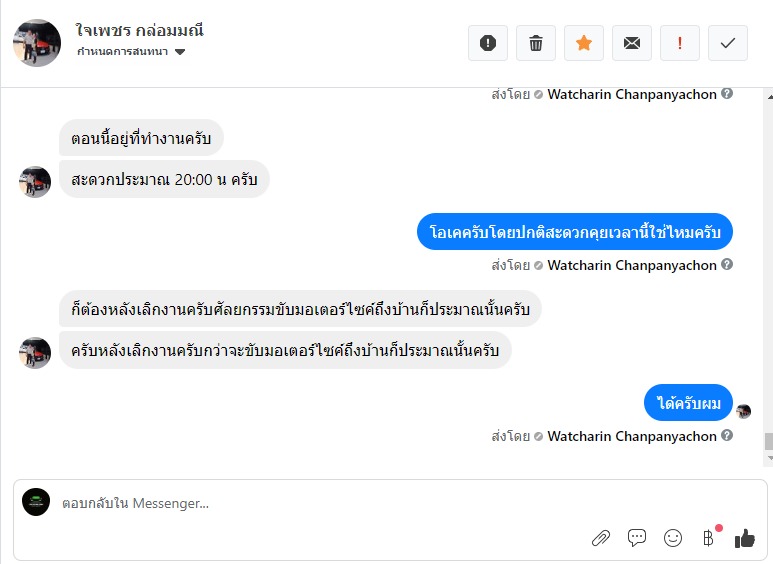Select message สะดวกประมาณ 20:00 น ครับ
This screenshot has height=564, width=773.
164,179
